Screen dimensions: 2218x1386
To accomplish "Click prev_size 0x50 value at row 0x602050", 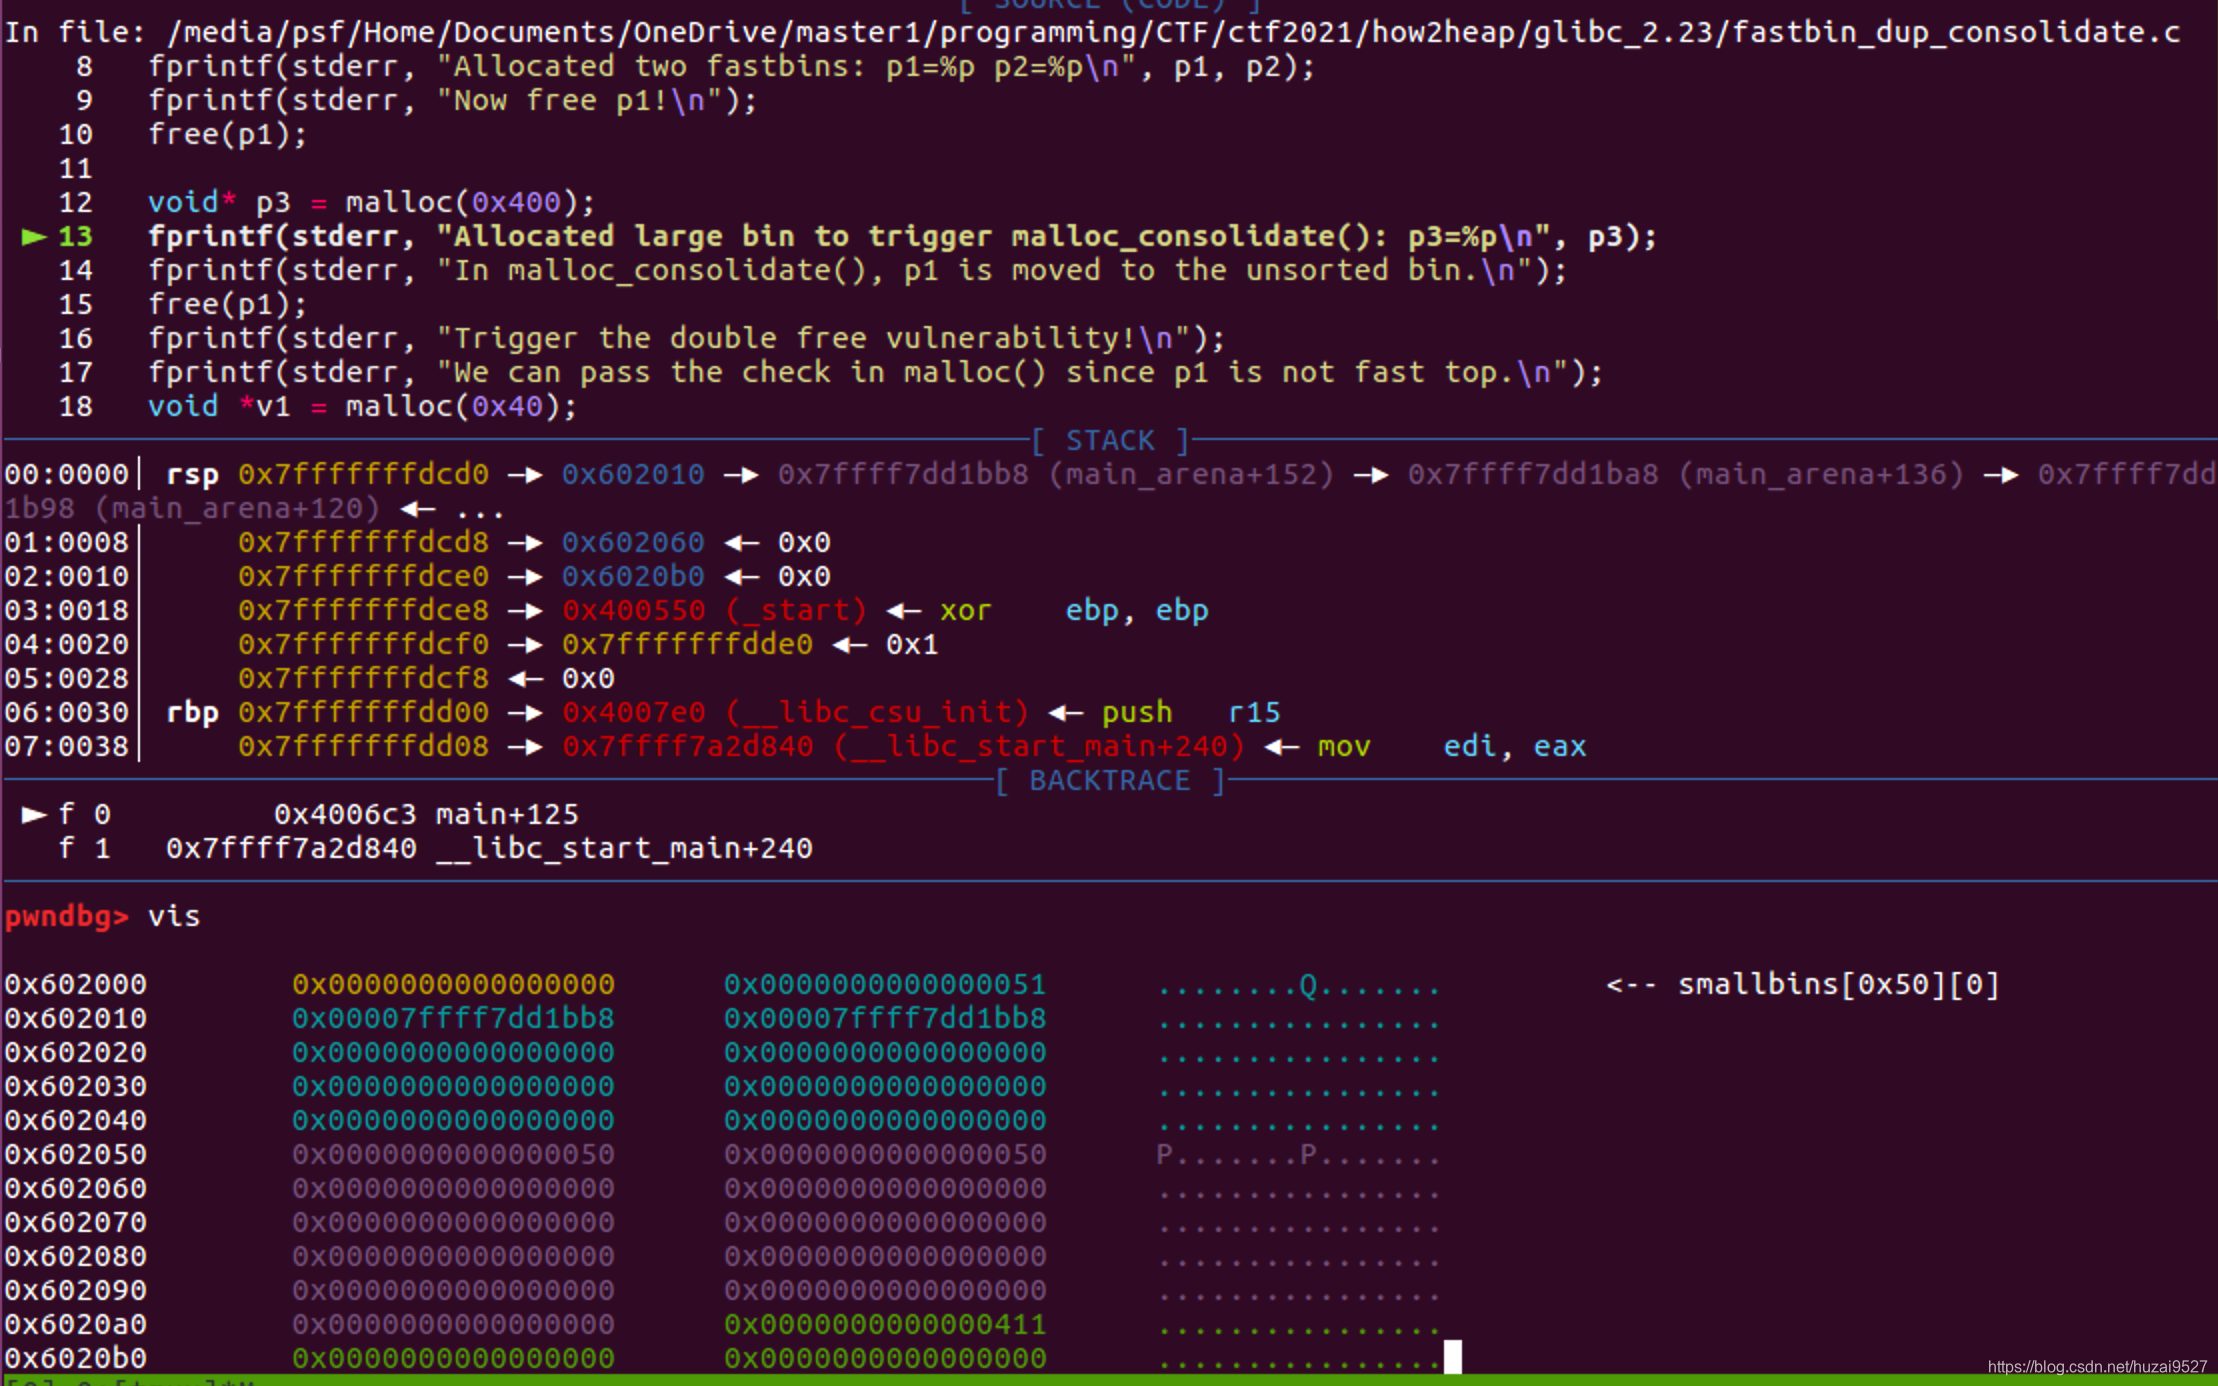I will [x=453, y=1155].
